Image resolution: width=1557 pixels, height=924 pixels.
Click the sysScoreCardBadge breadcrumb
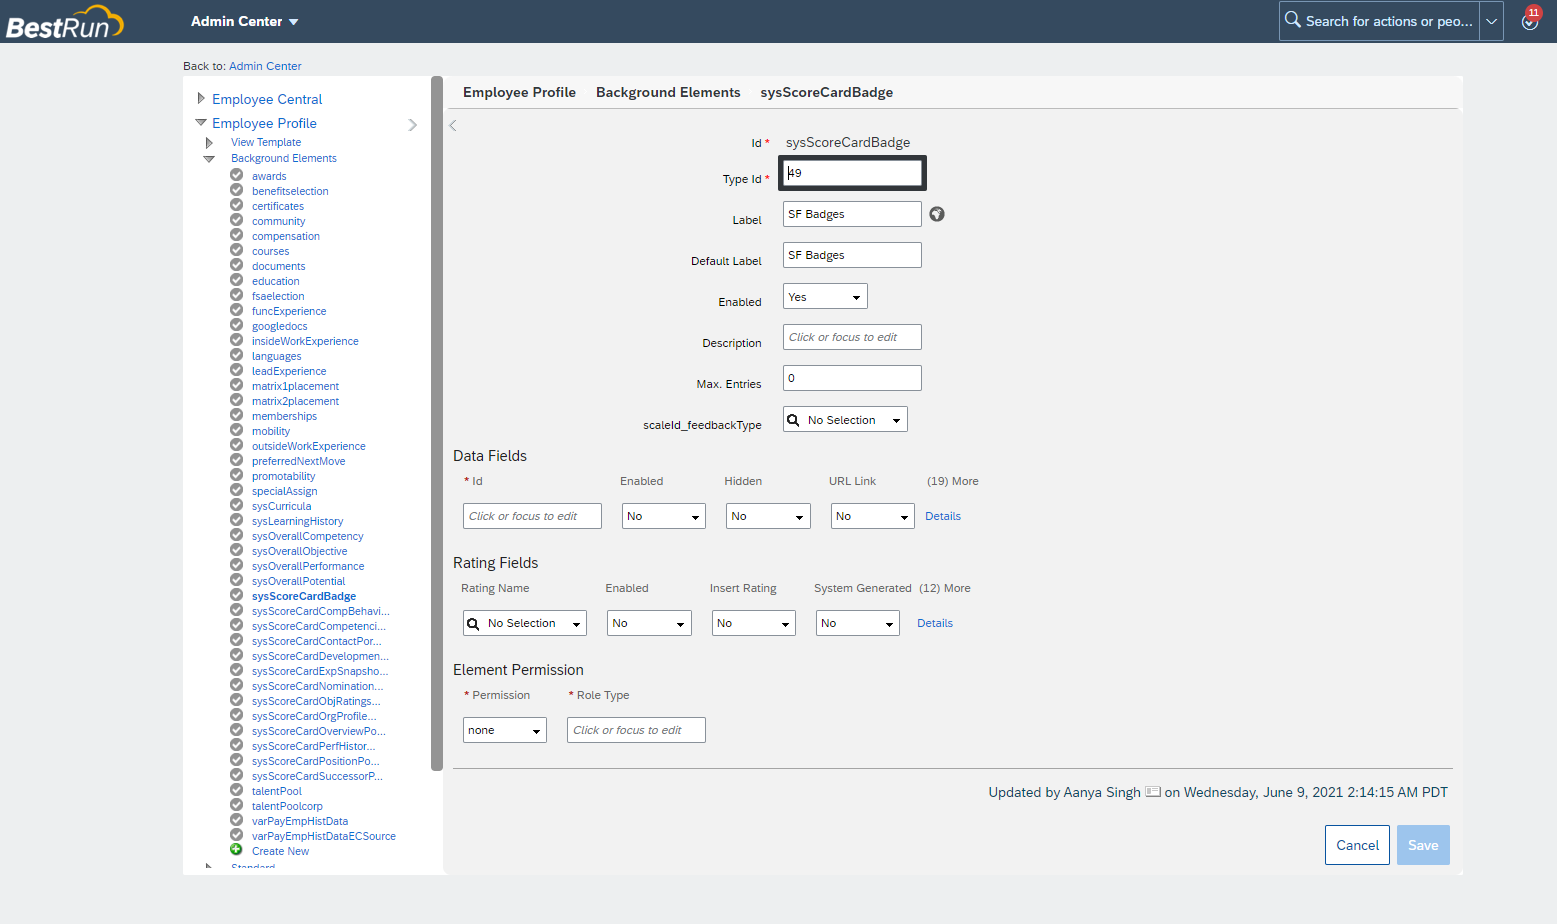coord(827,92)
